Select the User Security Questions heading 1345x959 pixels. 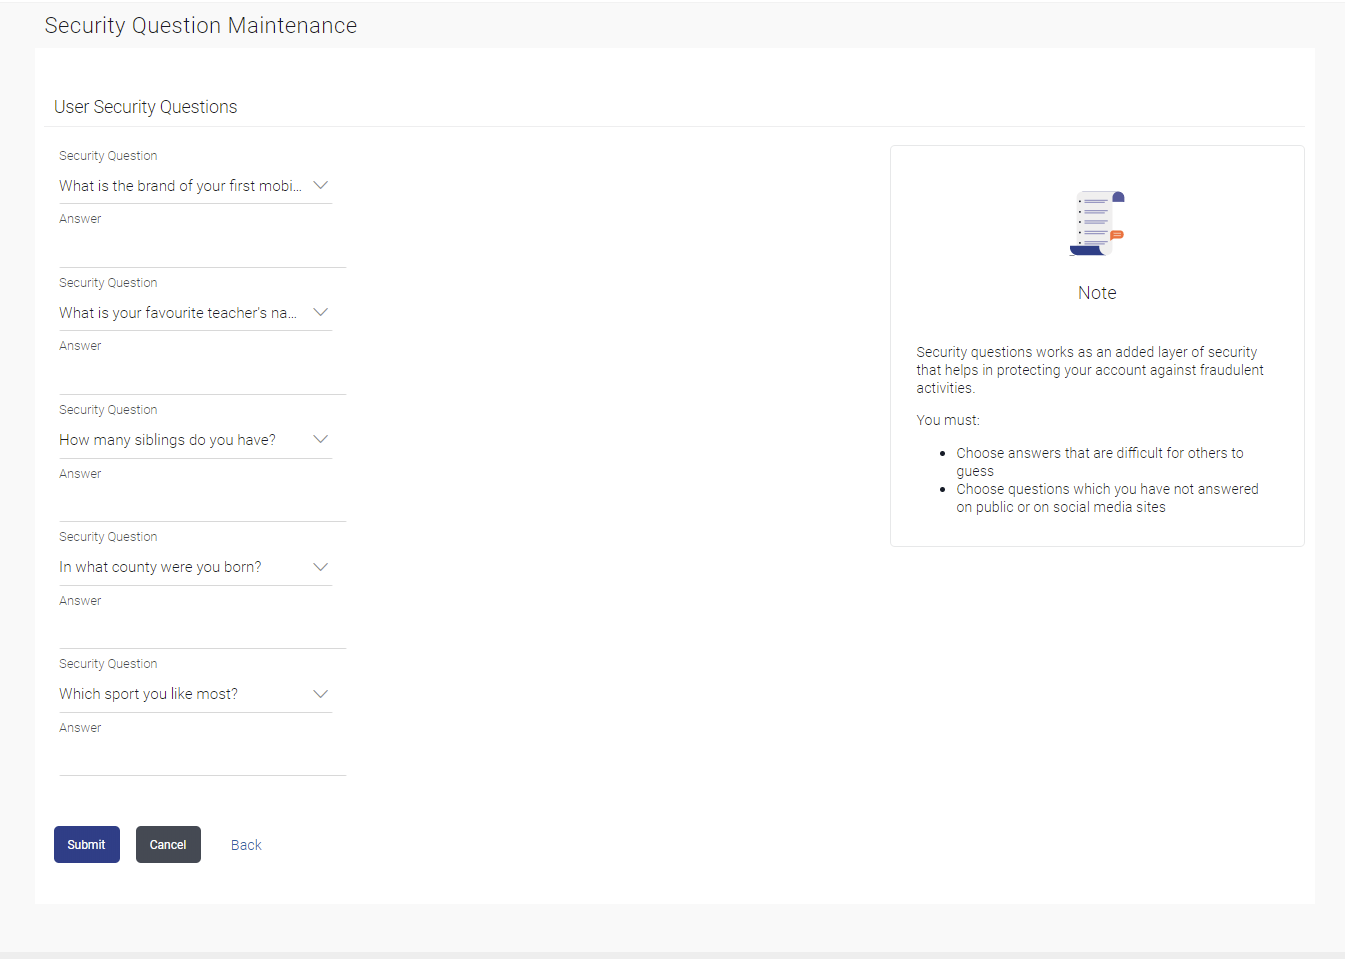(146, 107)
